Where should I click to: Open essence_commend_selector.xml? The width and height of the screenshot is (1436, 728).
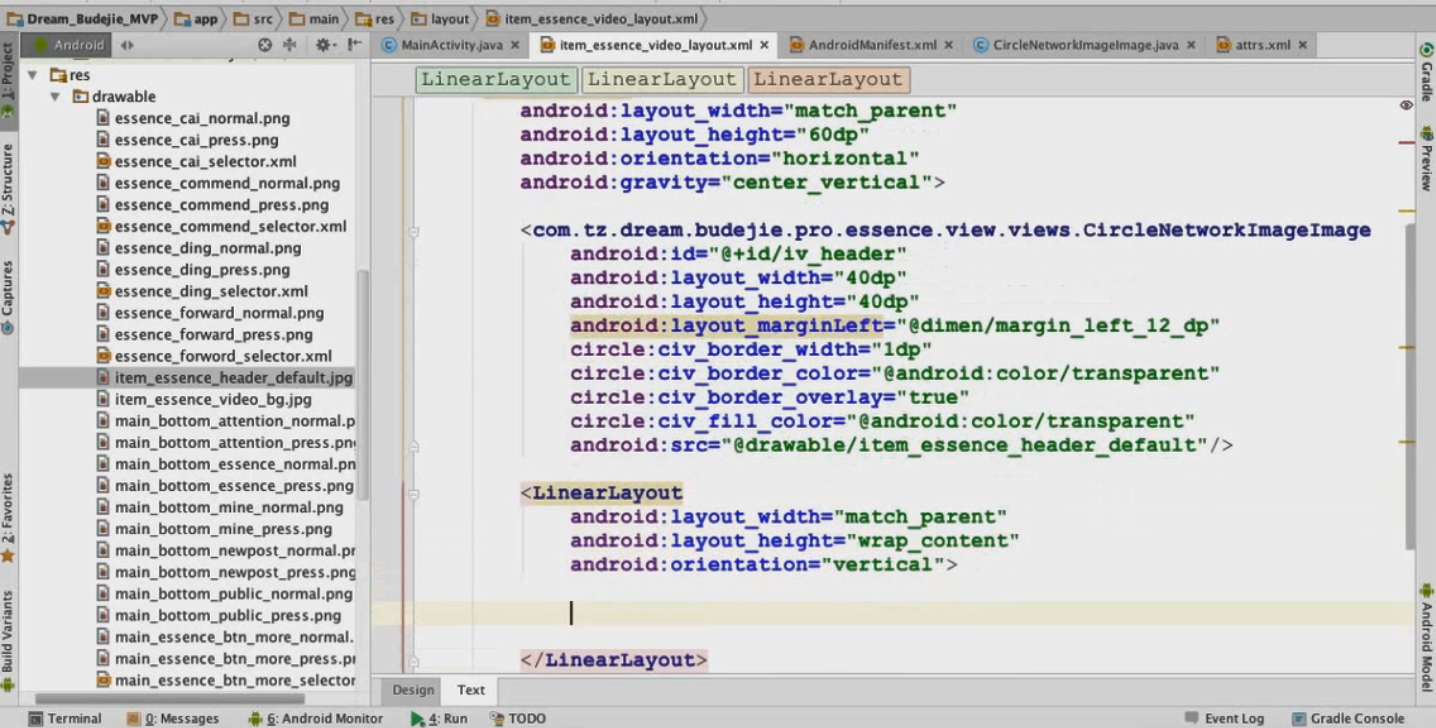230,226
